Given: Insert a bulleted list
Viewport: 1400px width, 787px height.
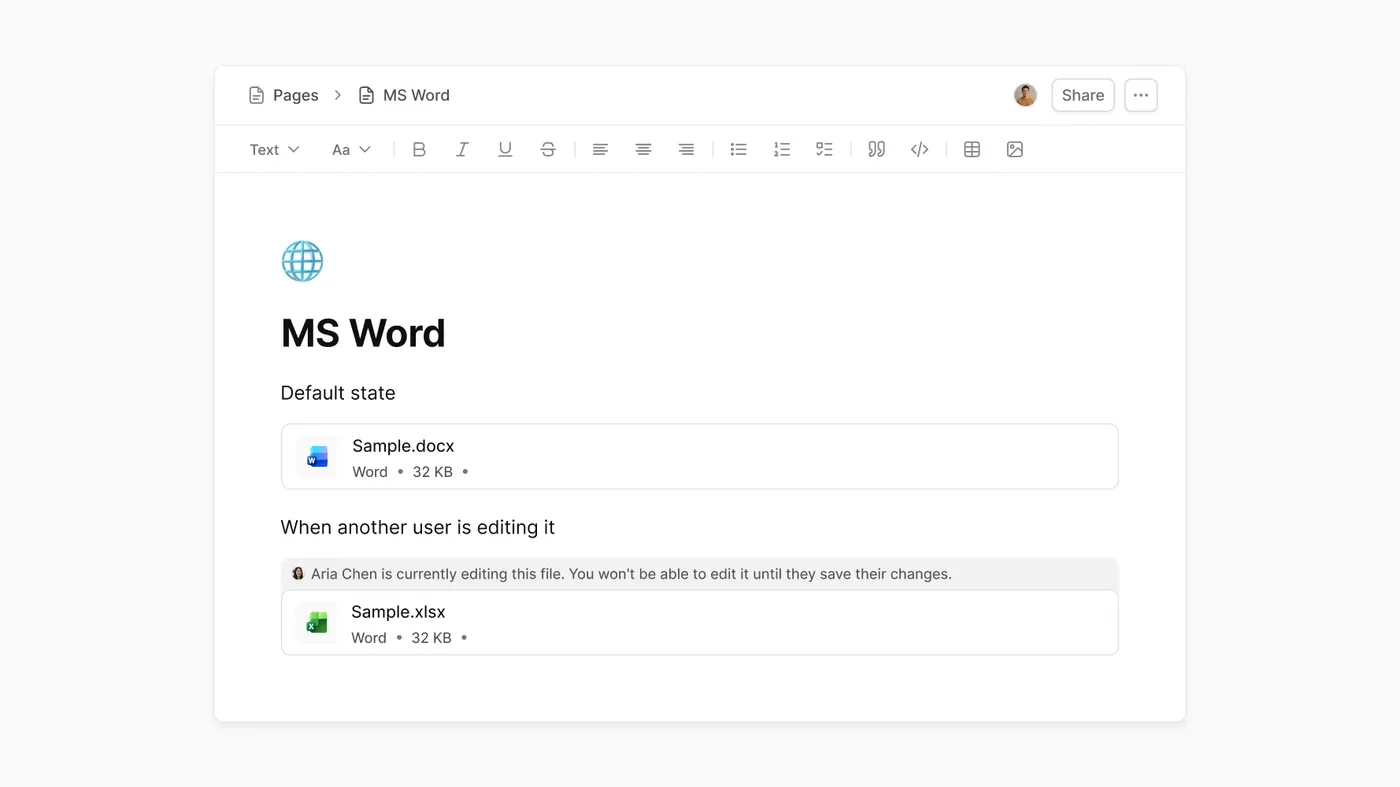Looking at the screenshot, I should [738, 149].
